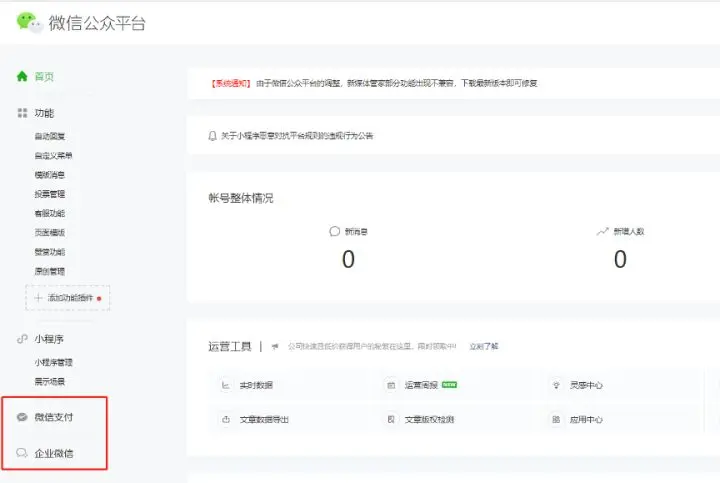Select 页面模版 in the sidebar
The width and height of the screenshot is (720, 483).
coord(50,233)
